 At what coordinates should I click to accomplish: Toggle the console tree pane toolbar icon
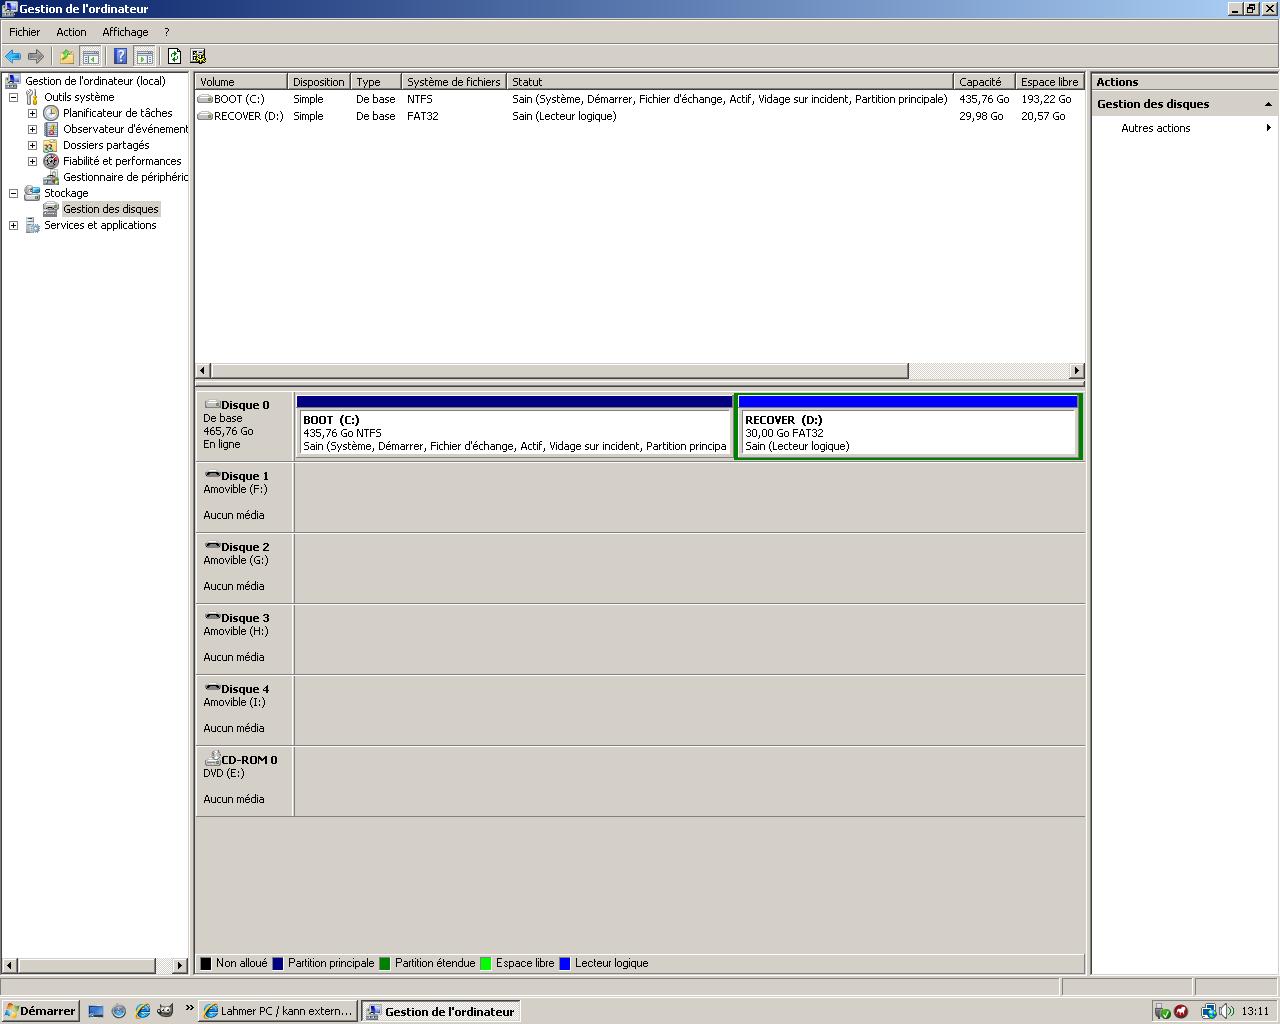[90, 56]
